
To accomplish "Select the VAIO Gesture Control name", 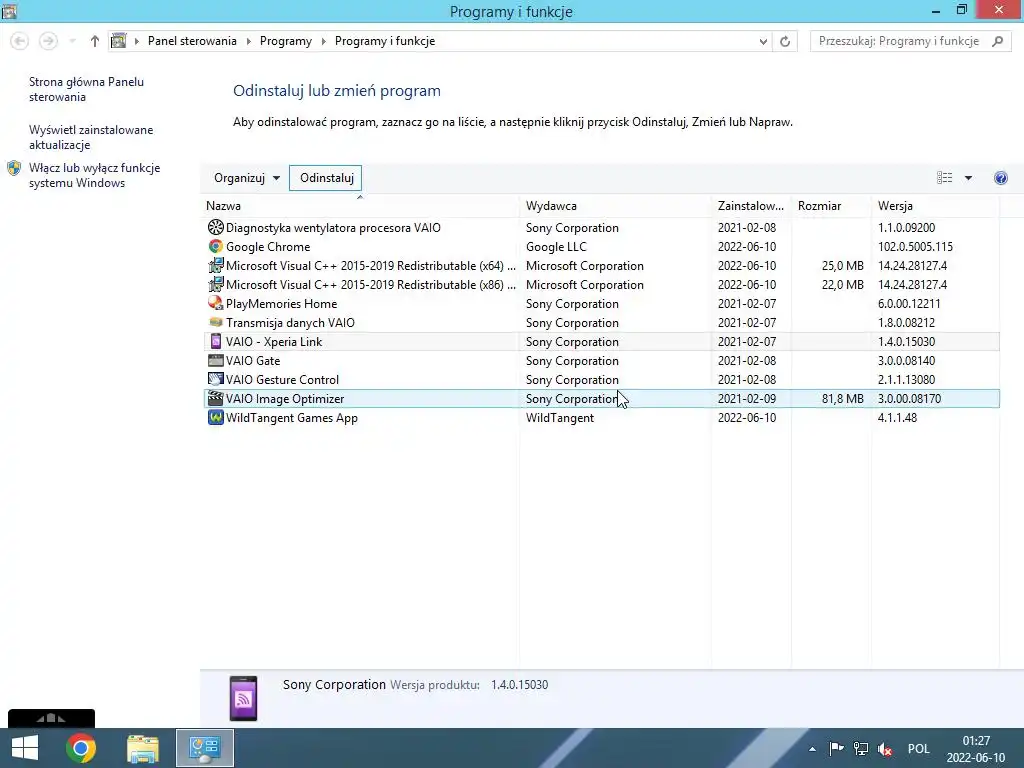I will click(x=282, y=379).
